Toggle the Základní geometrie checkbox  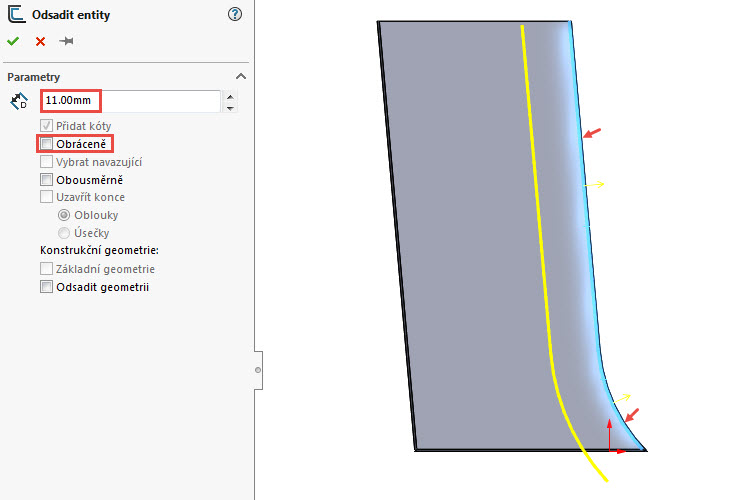[46, 268]
